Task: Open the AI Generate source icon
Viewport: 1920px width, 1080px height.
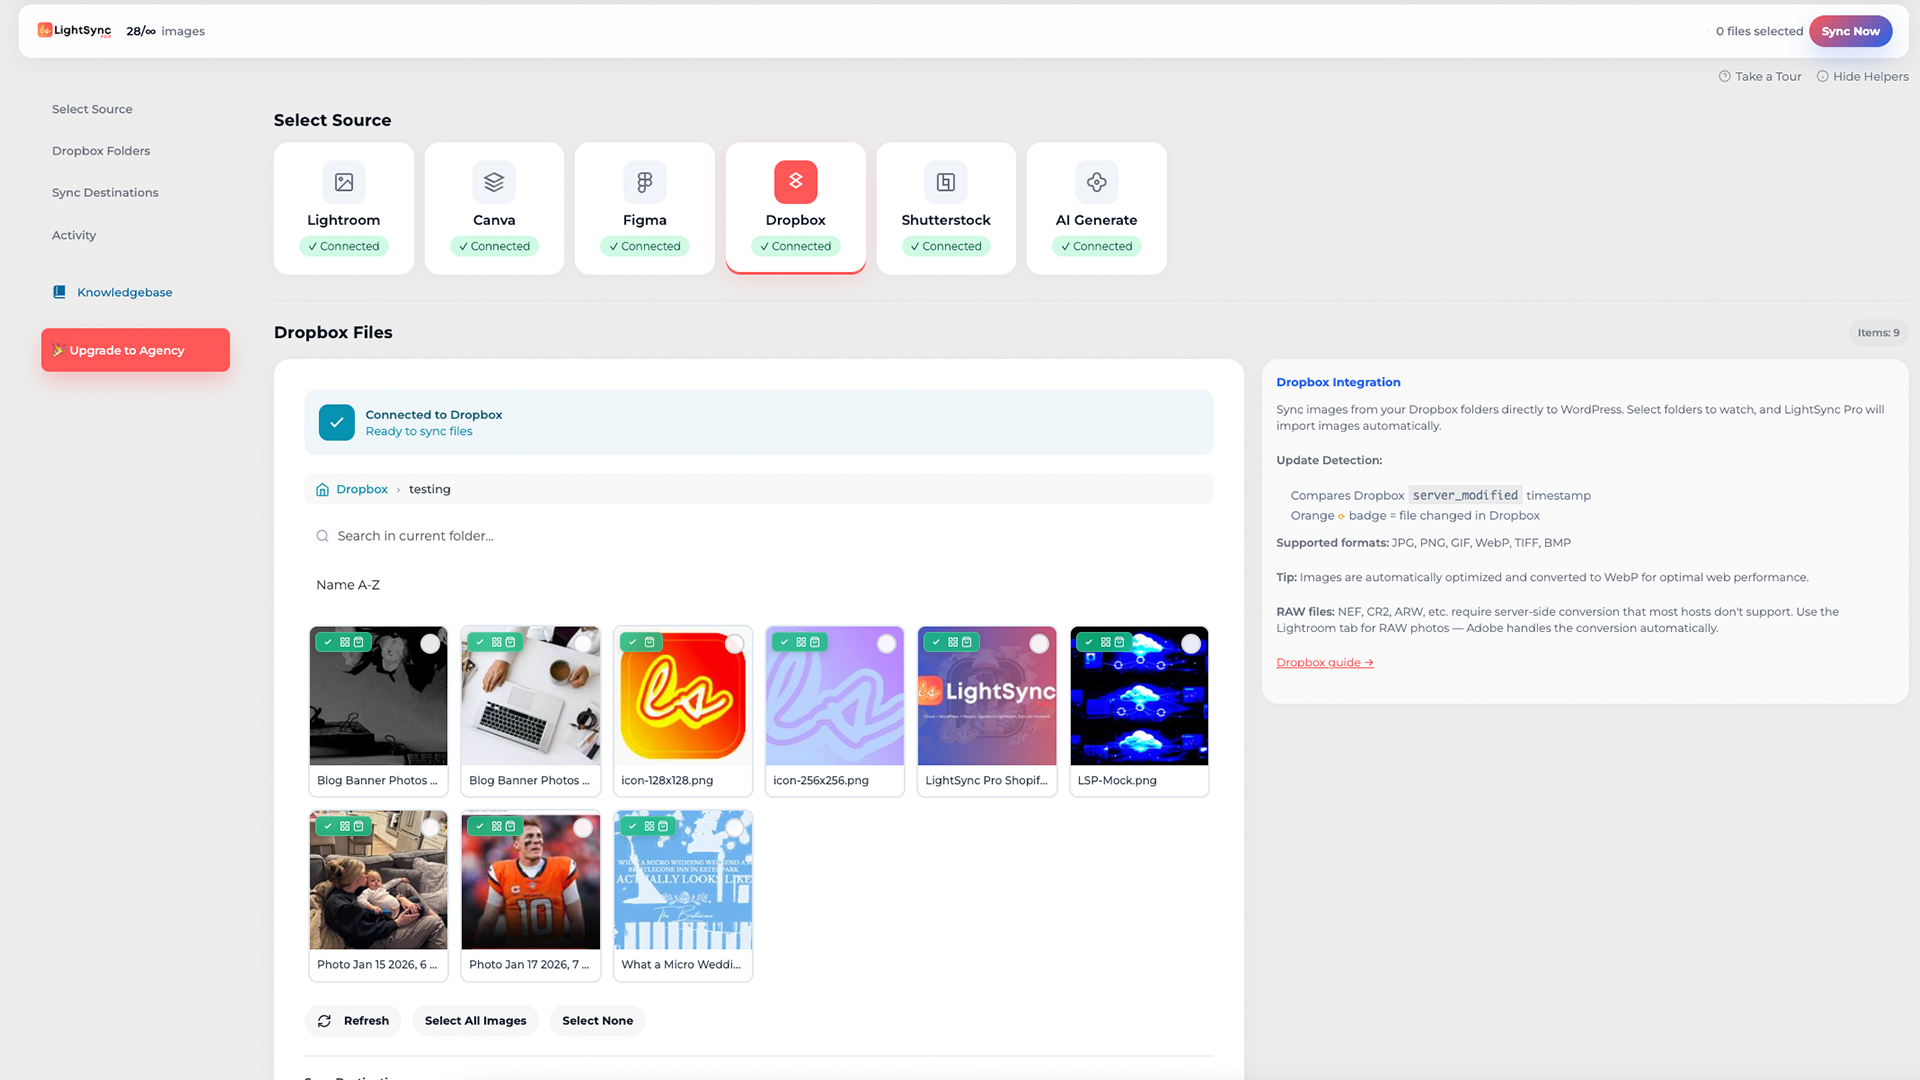Action: pyautogui.click(x=1097, y=182)
